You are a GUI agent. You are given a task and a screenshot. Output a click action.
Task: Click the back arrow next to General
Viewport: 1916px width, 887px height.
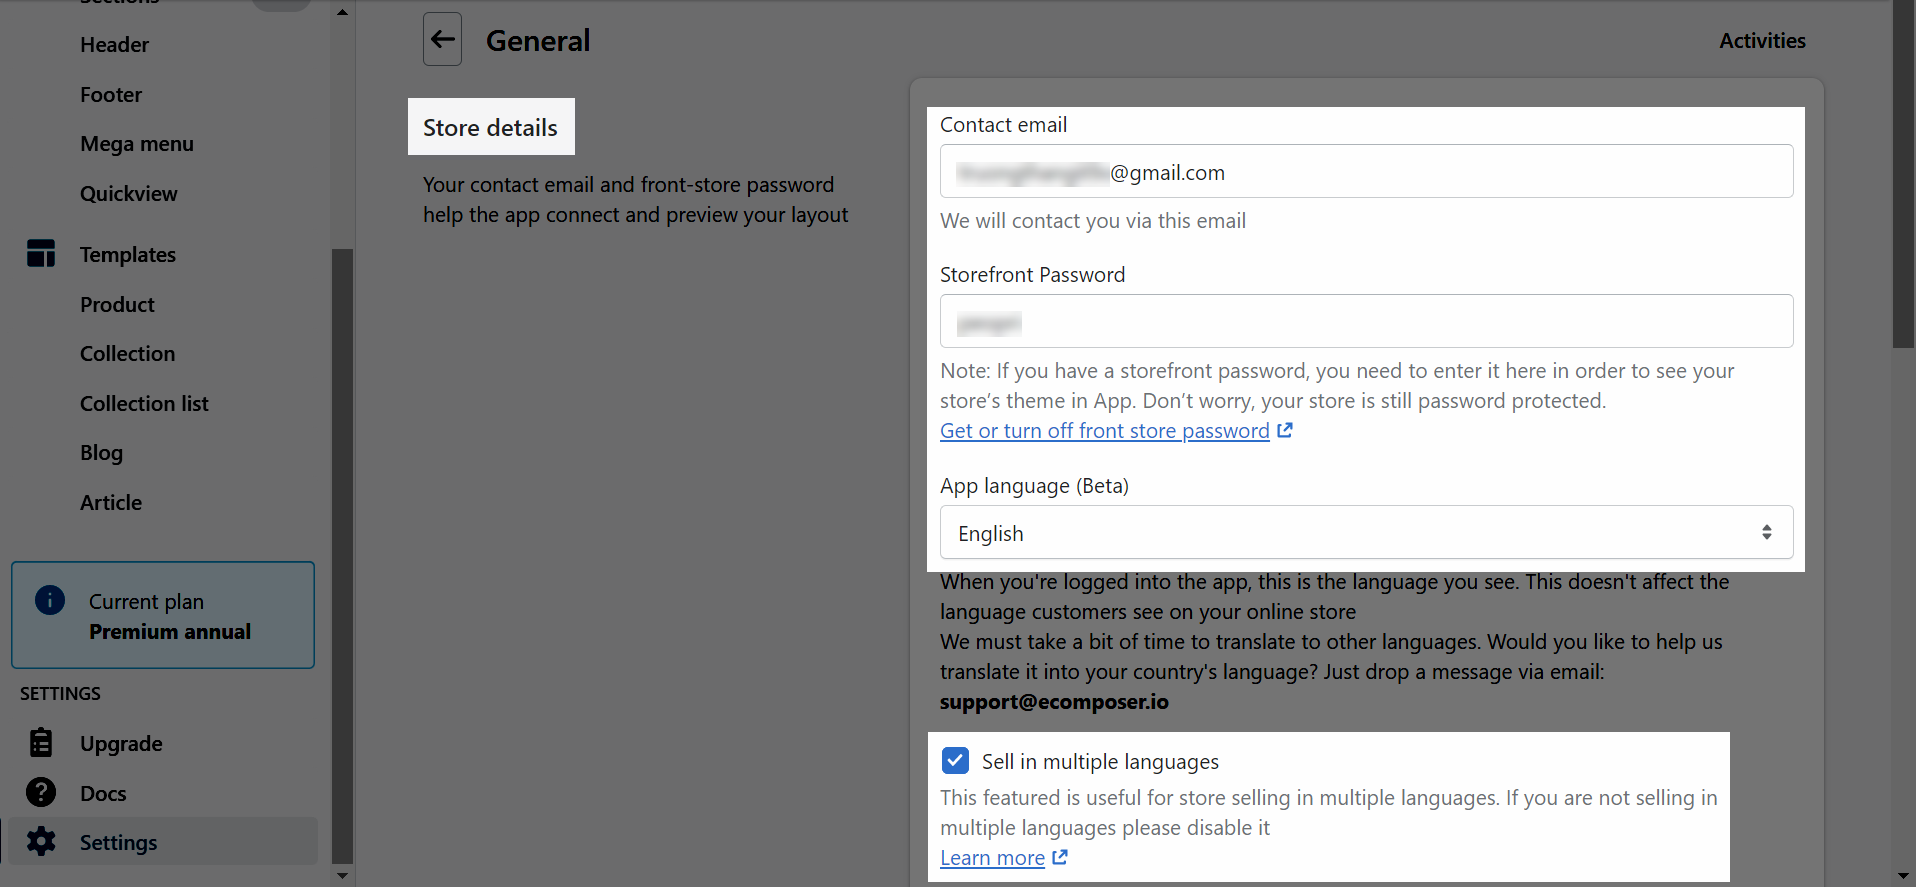pos(442,40)
